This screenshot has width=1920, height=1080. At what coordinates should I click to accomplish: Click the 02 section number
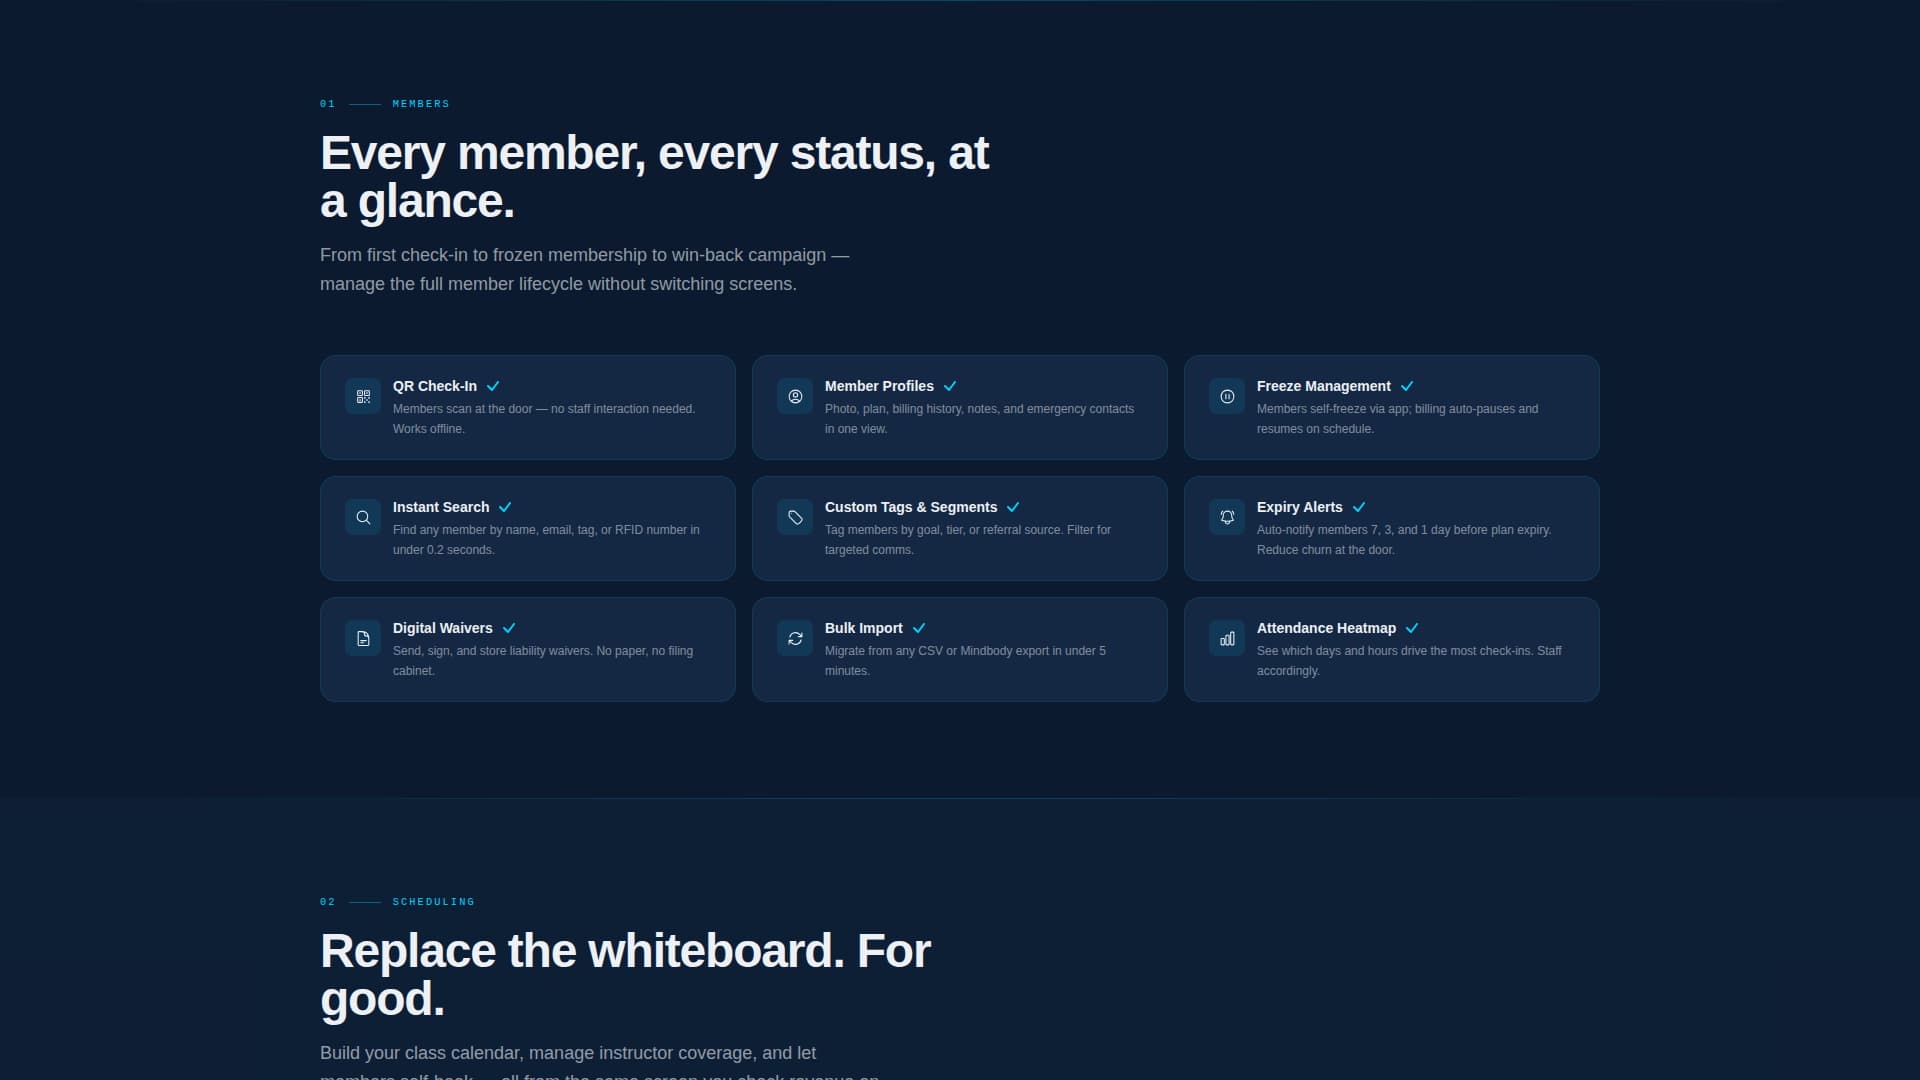(327, 902)
